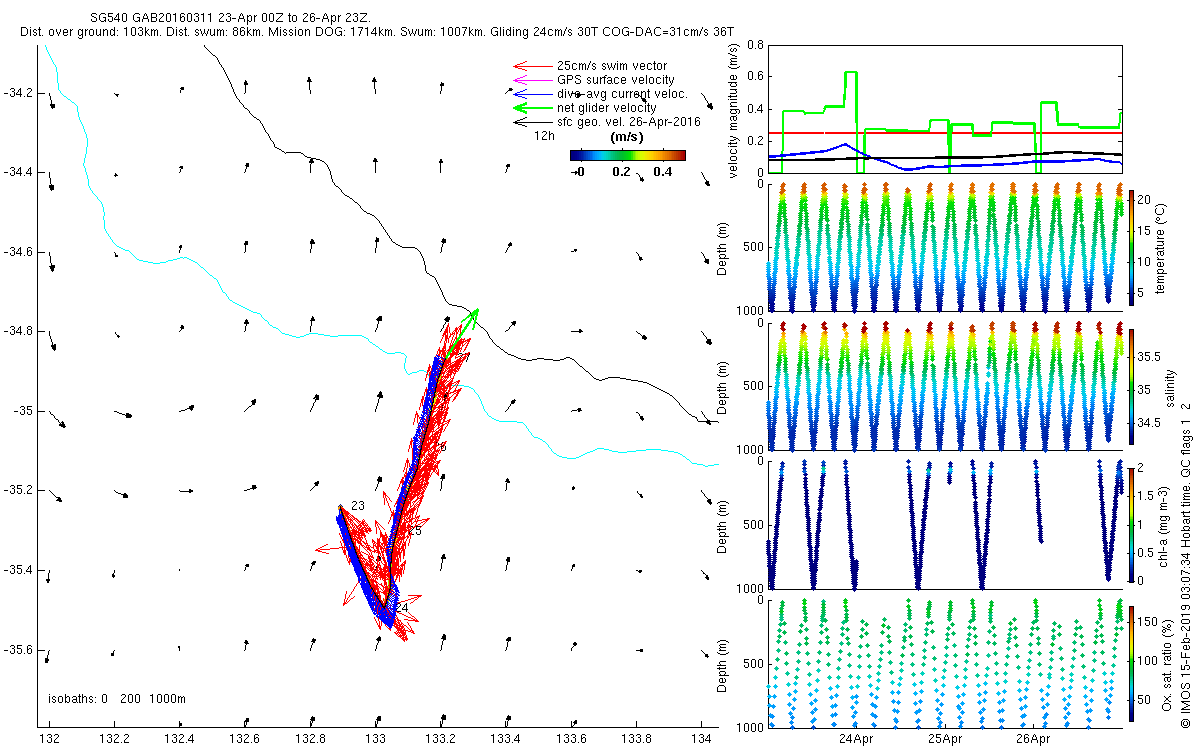Click the 132.4 longitude tick label
Image resolution: width=1200 pixels, height=750 pixels.
180,740
